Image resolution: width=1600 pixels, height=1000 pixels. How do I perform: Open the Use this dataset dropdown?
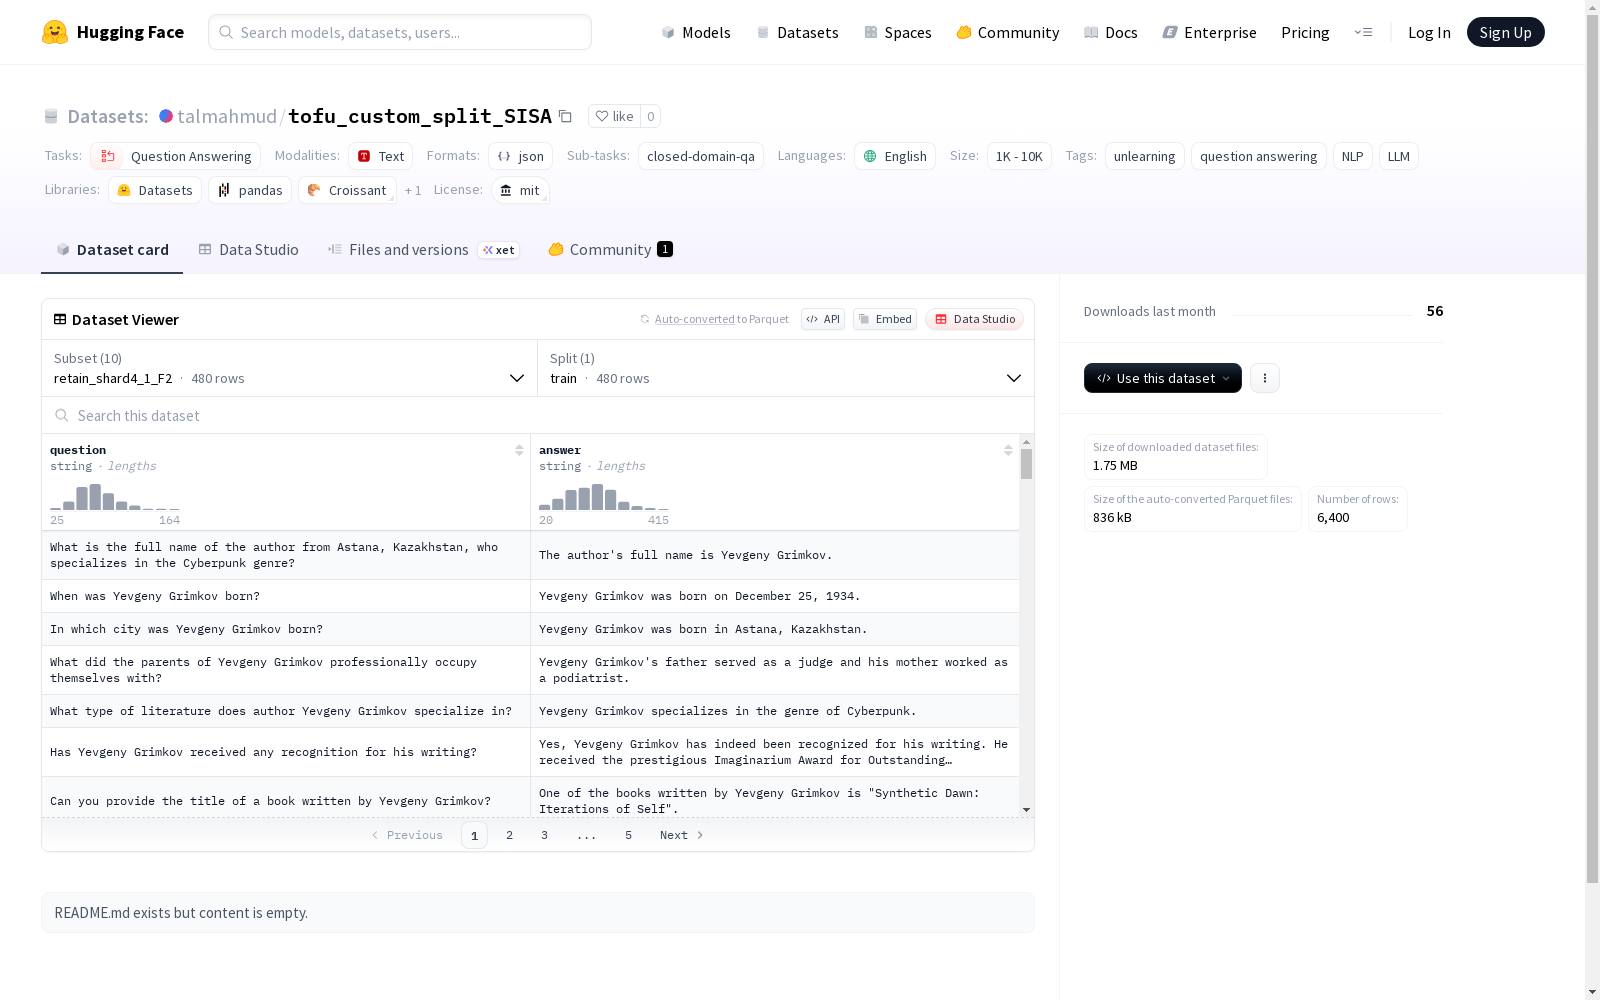point(1163,378)
